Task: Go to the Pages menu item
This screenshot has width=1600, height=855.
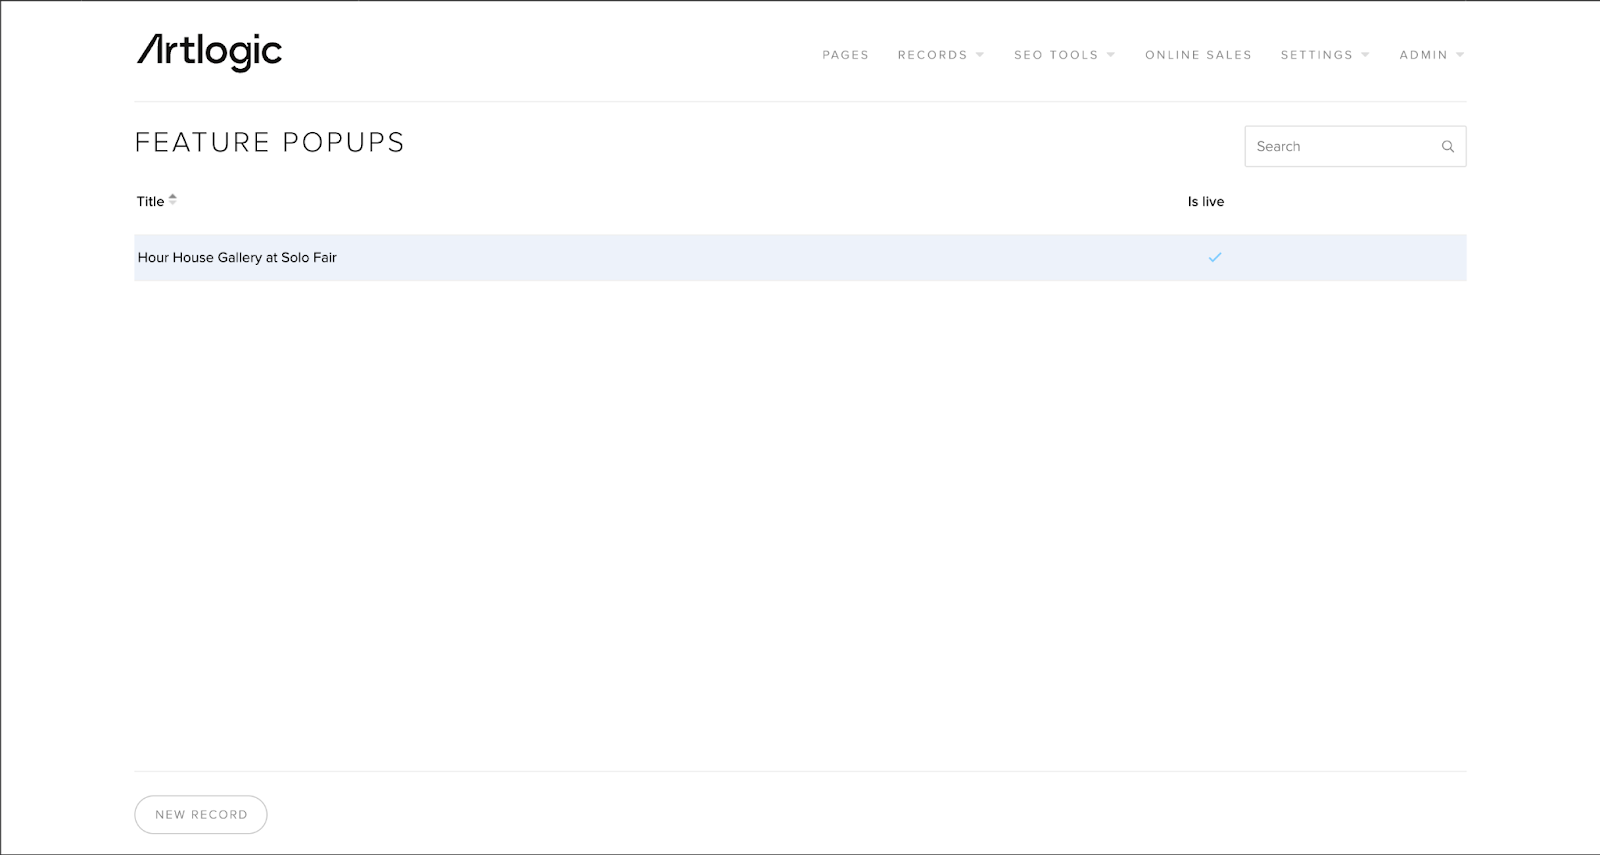Action: pos(845,55)
